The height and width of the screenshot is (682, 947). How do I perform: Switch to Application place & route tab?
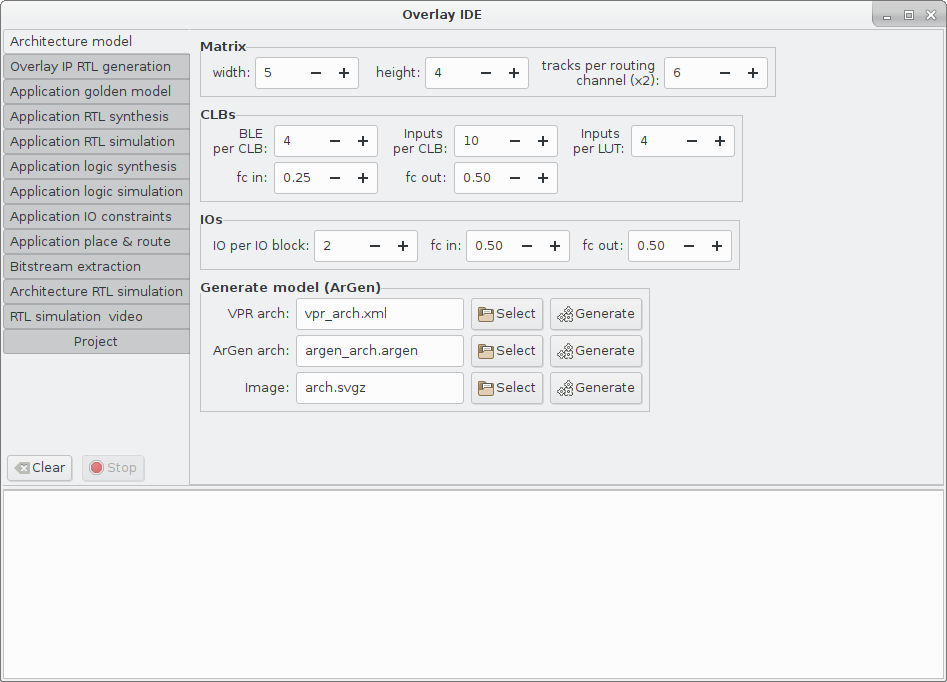[x=96, y=242]
